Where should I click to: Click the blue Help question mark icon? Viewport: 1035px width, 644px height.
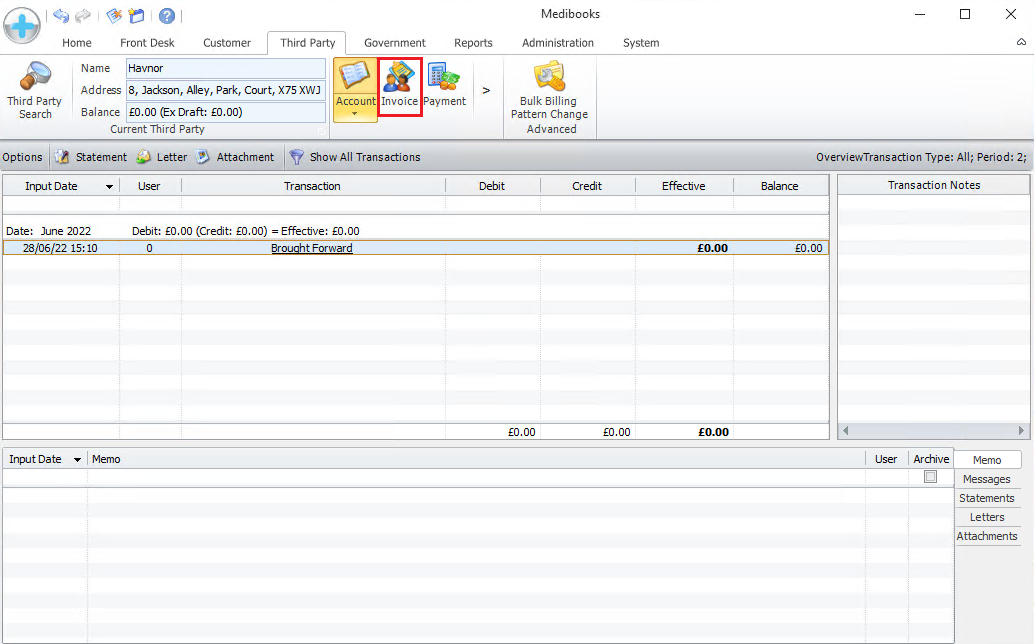point(167,16)
